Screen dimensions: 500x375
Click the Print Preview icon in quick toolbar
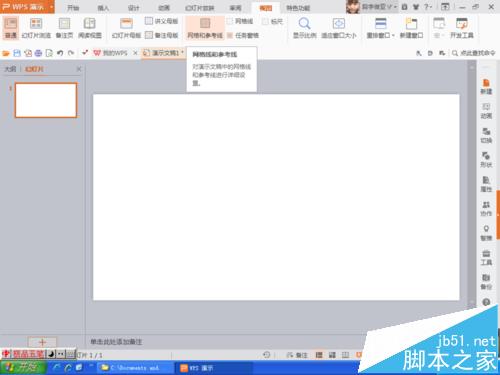click(49, 53)
